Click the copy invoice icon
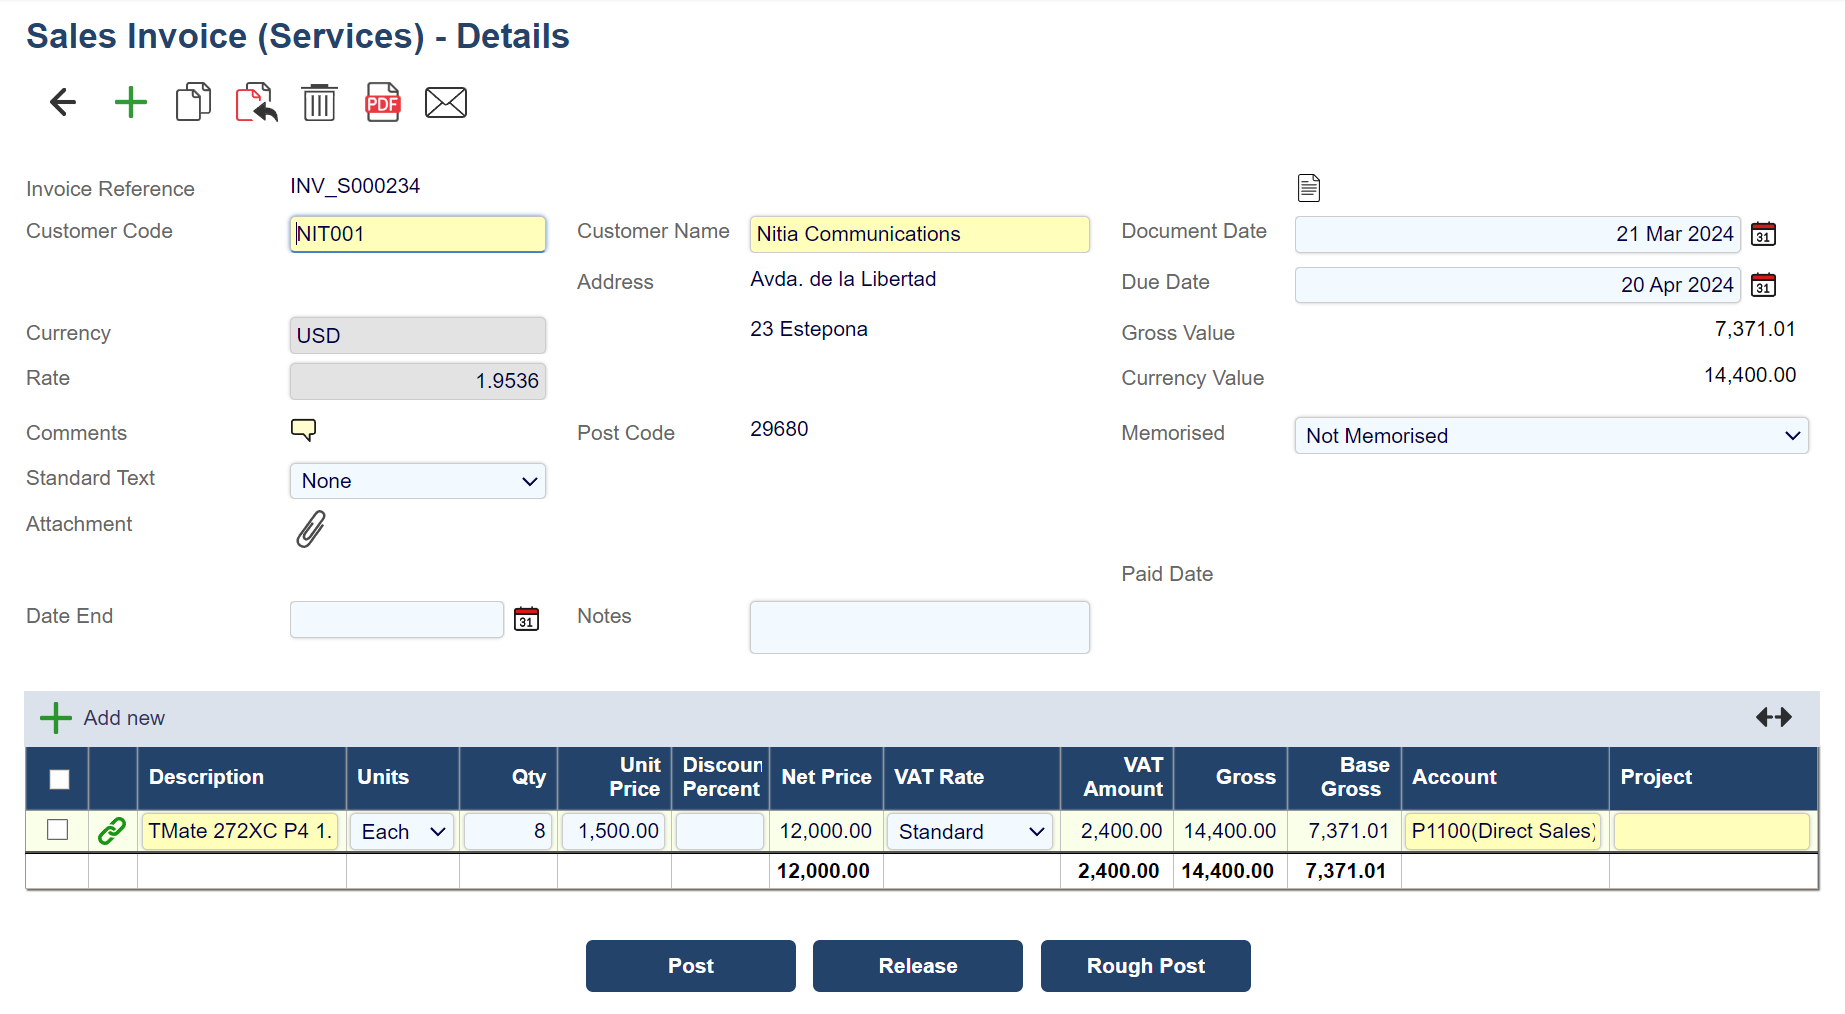 [x=193, y=102]
